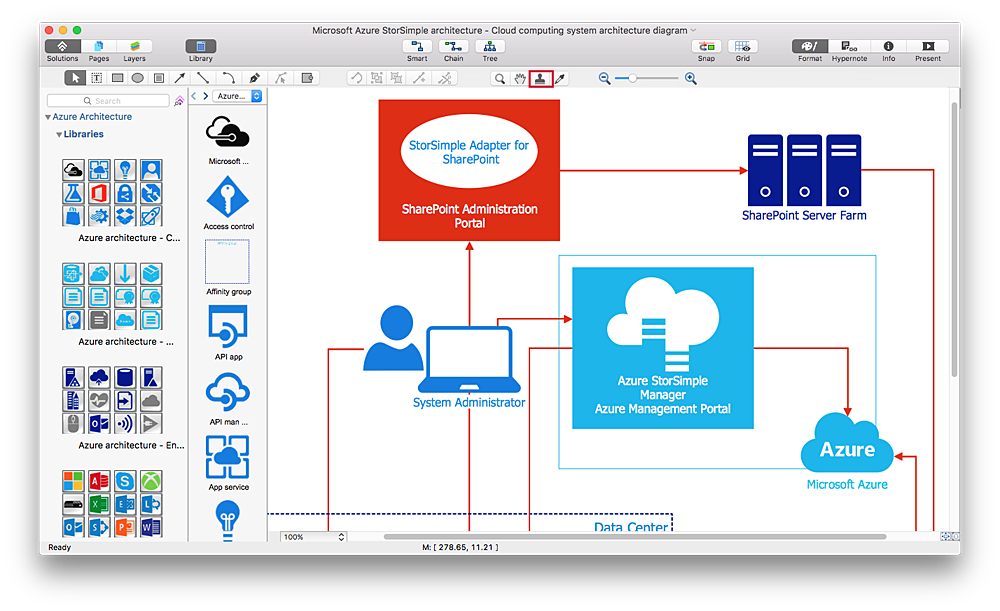The width and height of the screenshot is (1000, 611).
Task: Activate the Zoom magnifier tool
Action: tap(501, 78)
